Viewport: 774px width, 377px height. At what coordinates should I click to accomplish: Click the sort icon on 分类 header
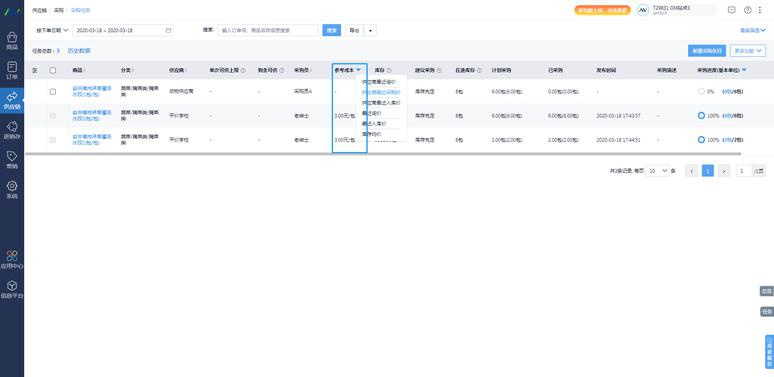132,71
